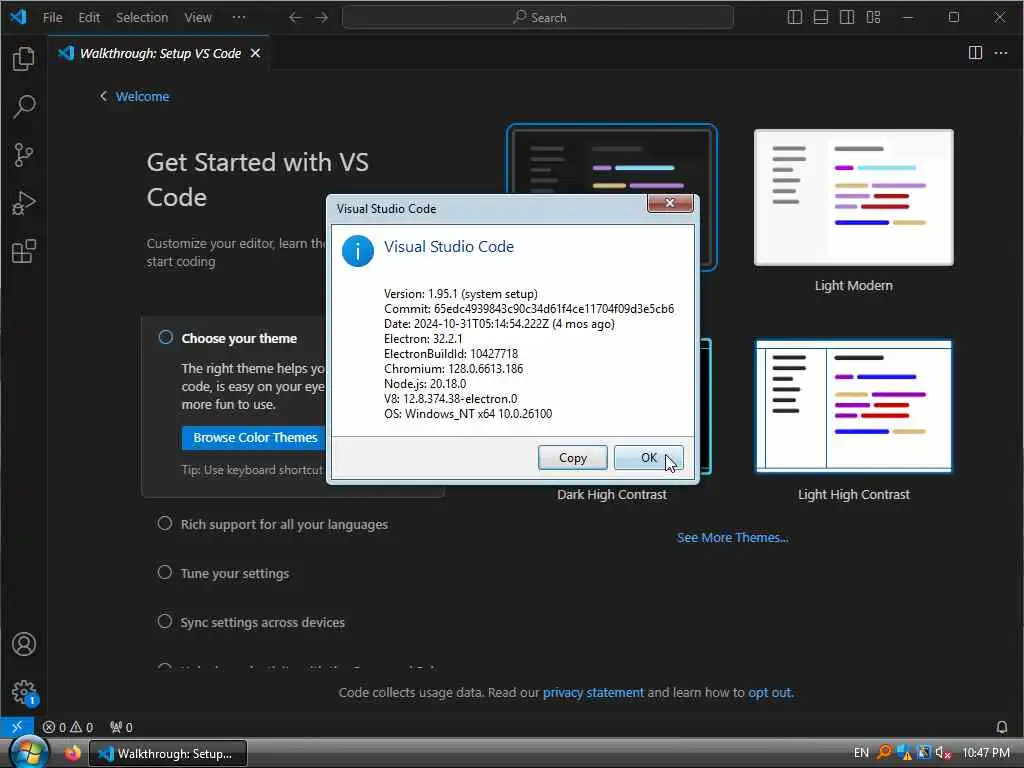
Task: Open editor More Actions ellipsis
Action: tap(1000, 53)
